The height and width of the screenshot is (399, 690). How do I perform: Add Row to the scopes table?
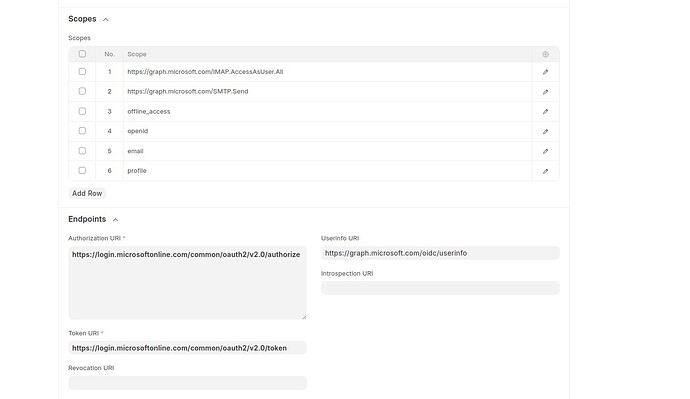pos(87,193)
